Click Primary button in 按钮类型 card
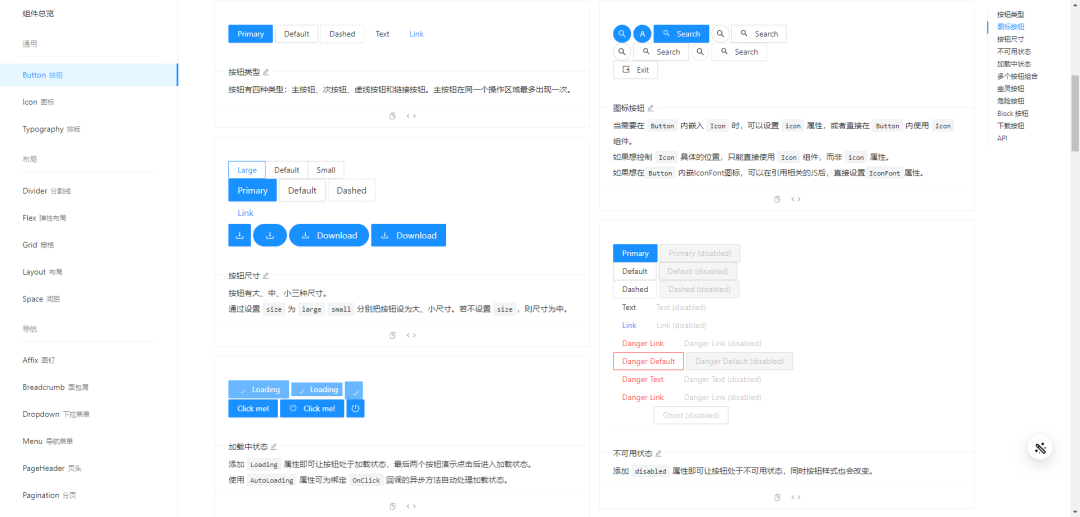 [251, 34]
